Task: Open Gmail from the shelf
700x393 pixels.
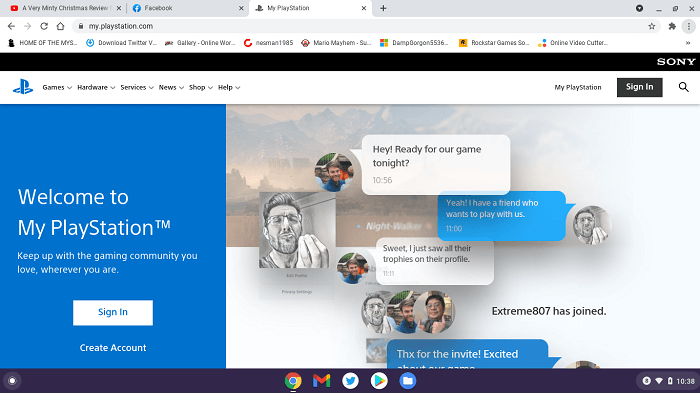Action: click(321, 381)
